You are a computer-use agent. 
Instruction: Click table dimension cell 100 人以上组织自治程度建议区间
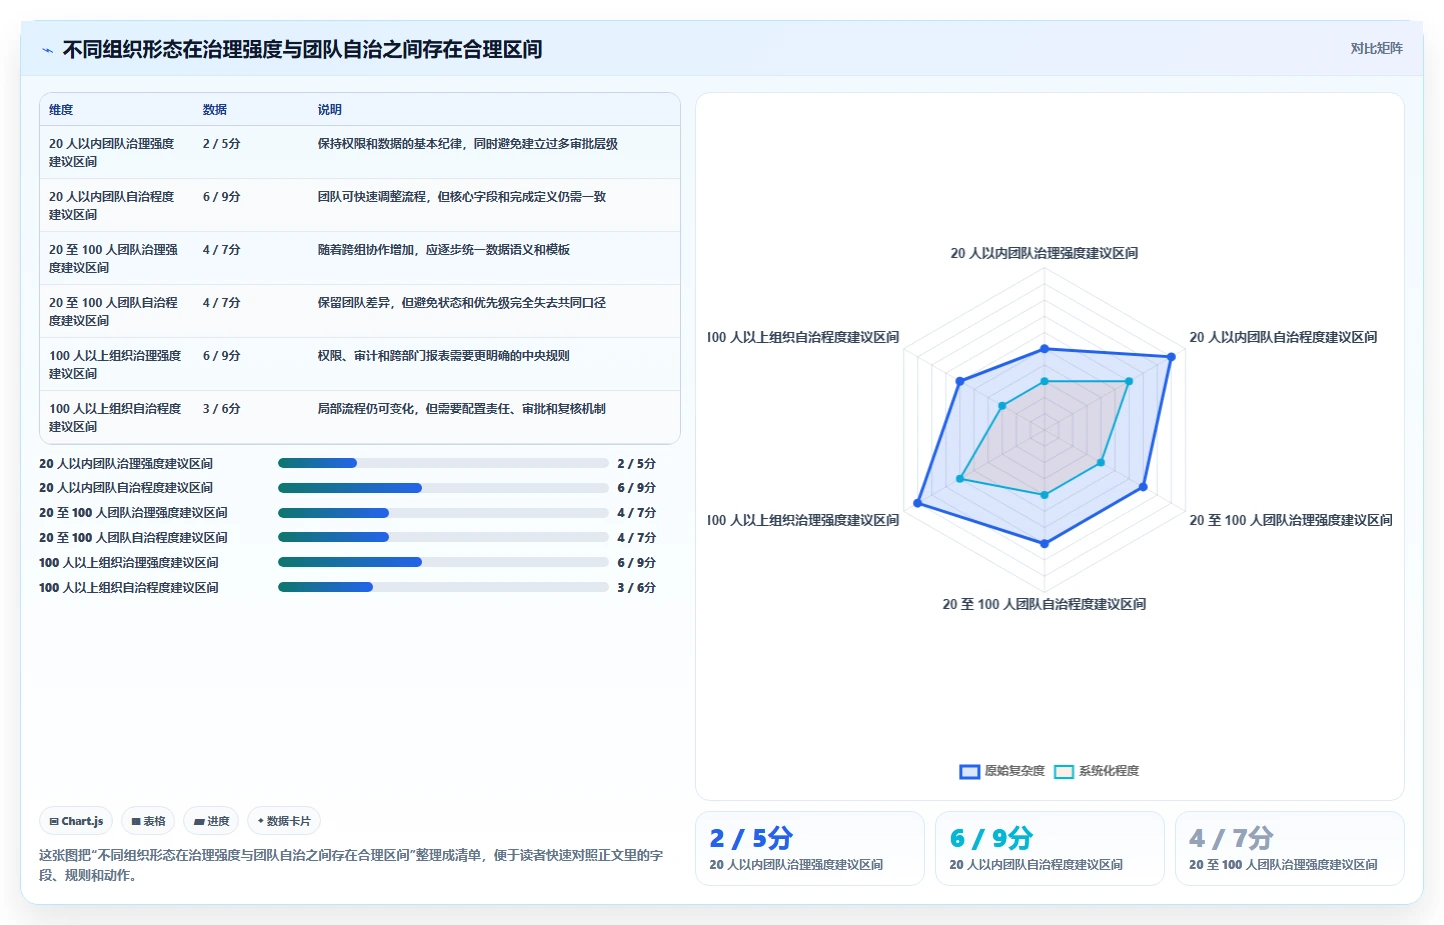point(115,418)
